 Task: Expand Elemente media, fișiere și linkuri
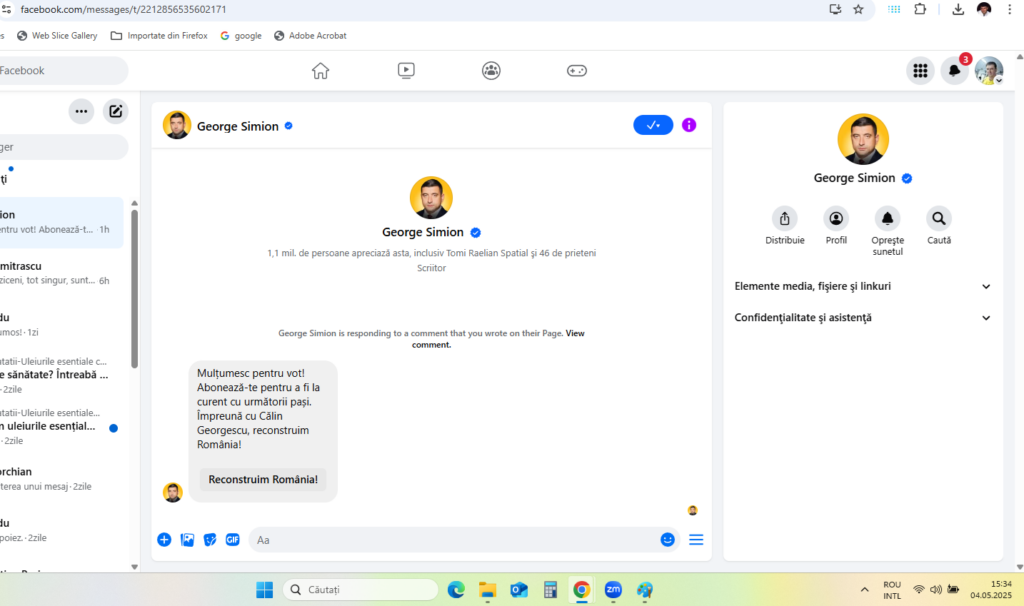[x=863, y=286]
